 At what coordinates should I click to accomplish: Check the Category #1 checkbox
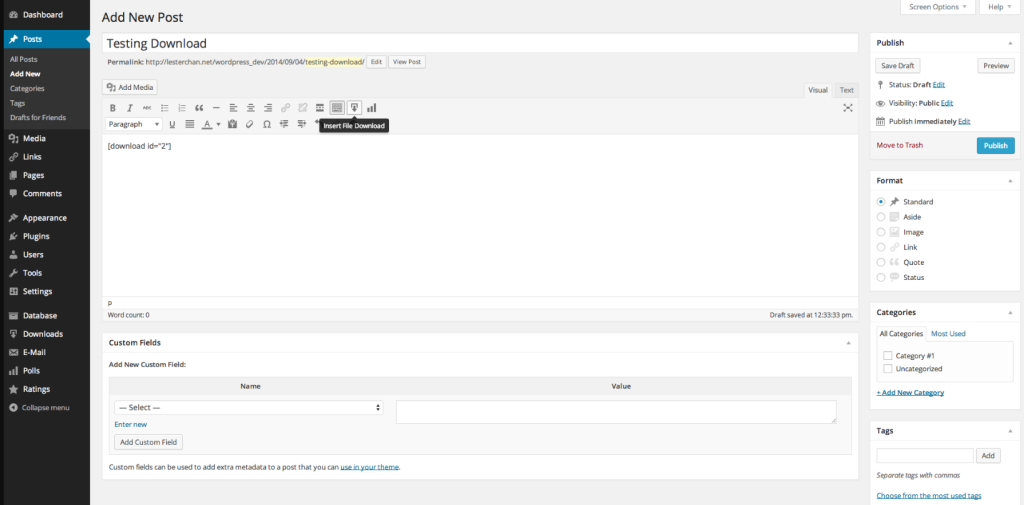[888, 355]
